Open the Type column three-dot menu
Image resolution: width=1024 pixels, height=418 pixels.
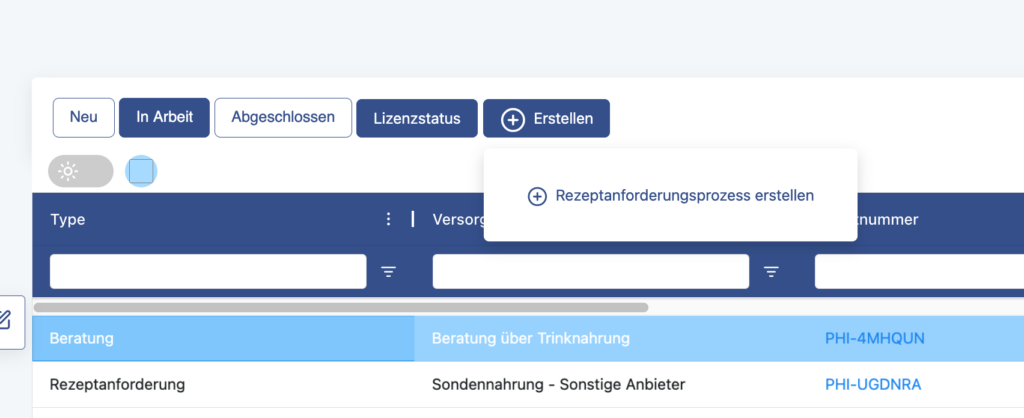click(389, 219)
